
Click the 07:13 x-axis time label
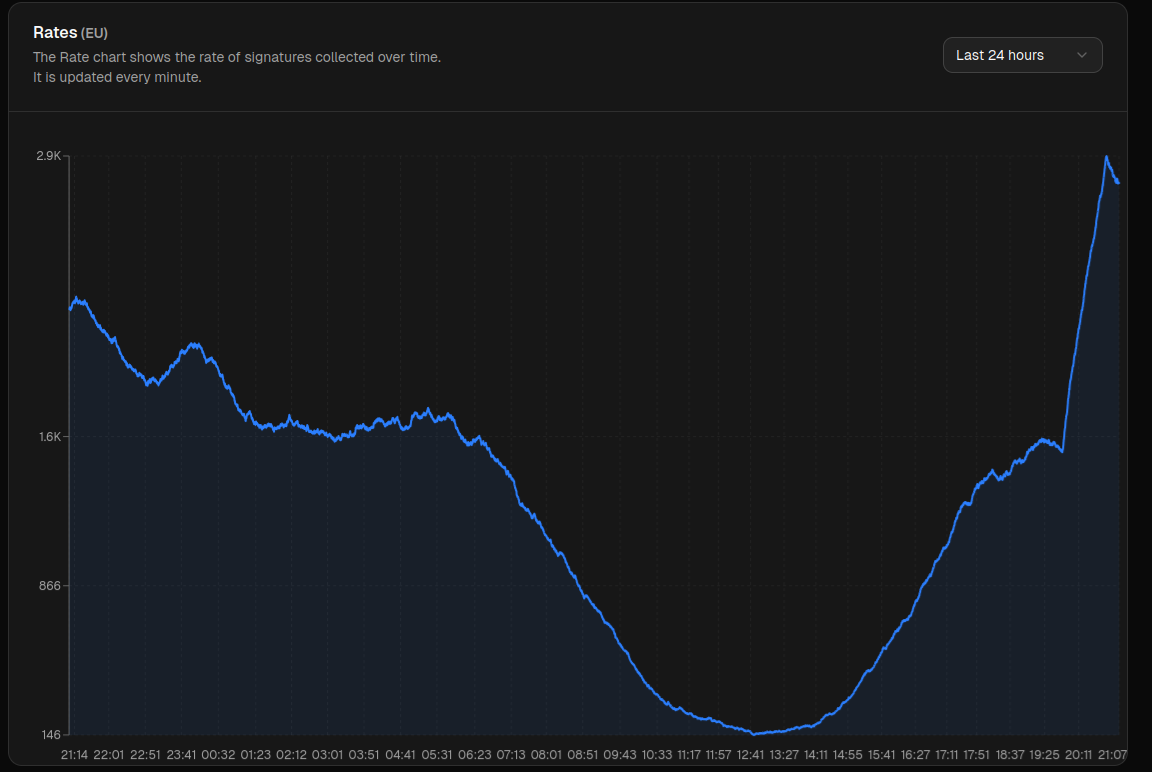511,754
